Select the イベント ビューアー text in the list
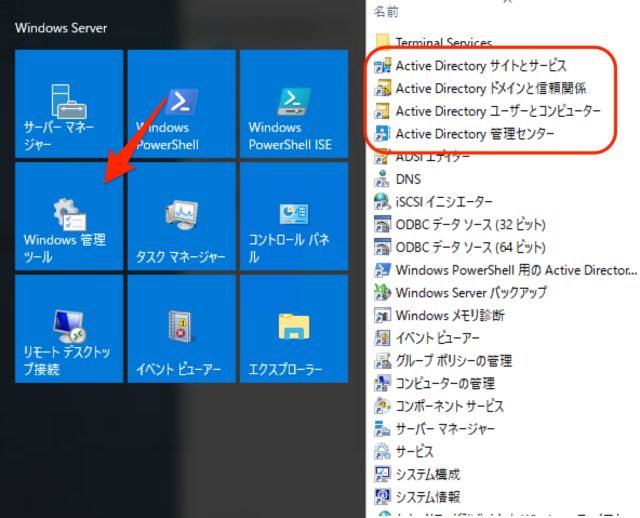Screen dimensions: 640x518 pyautogui.click(x=438, y=338)
